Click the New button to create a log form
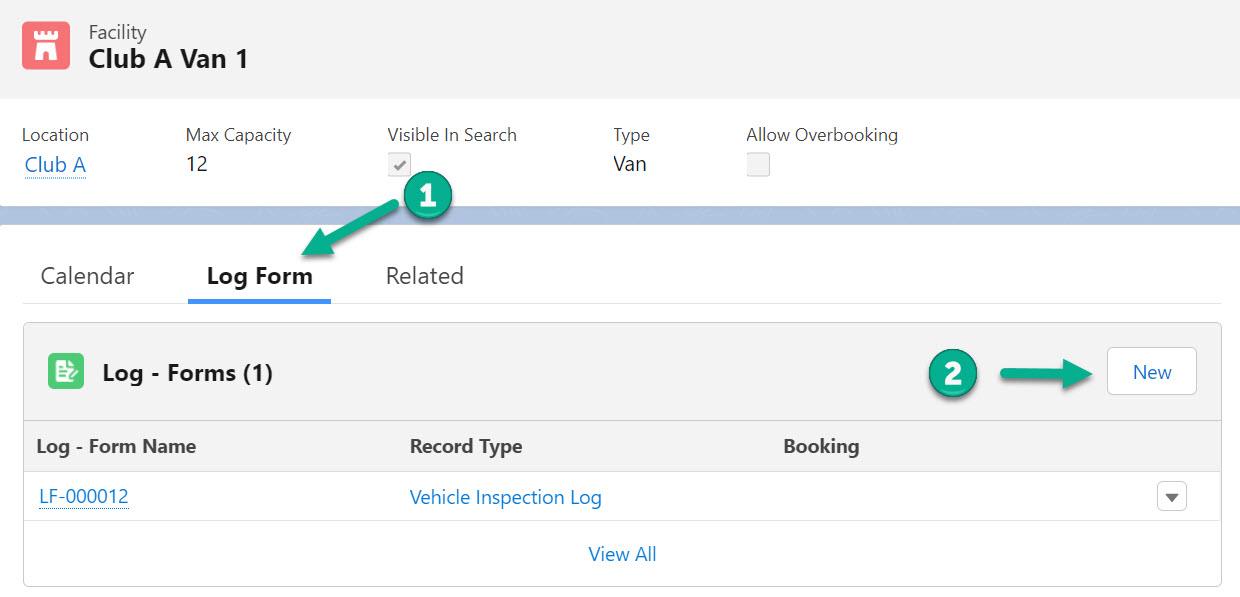Screen dimensions: 1240x597 pyautogui.click(x=1151, y=371)
